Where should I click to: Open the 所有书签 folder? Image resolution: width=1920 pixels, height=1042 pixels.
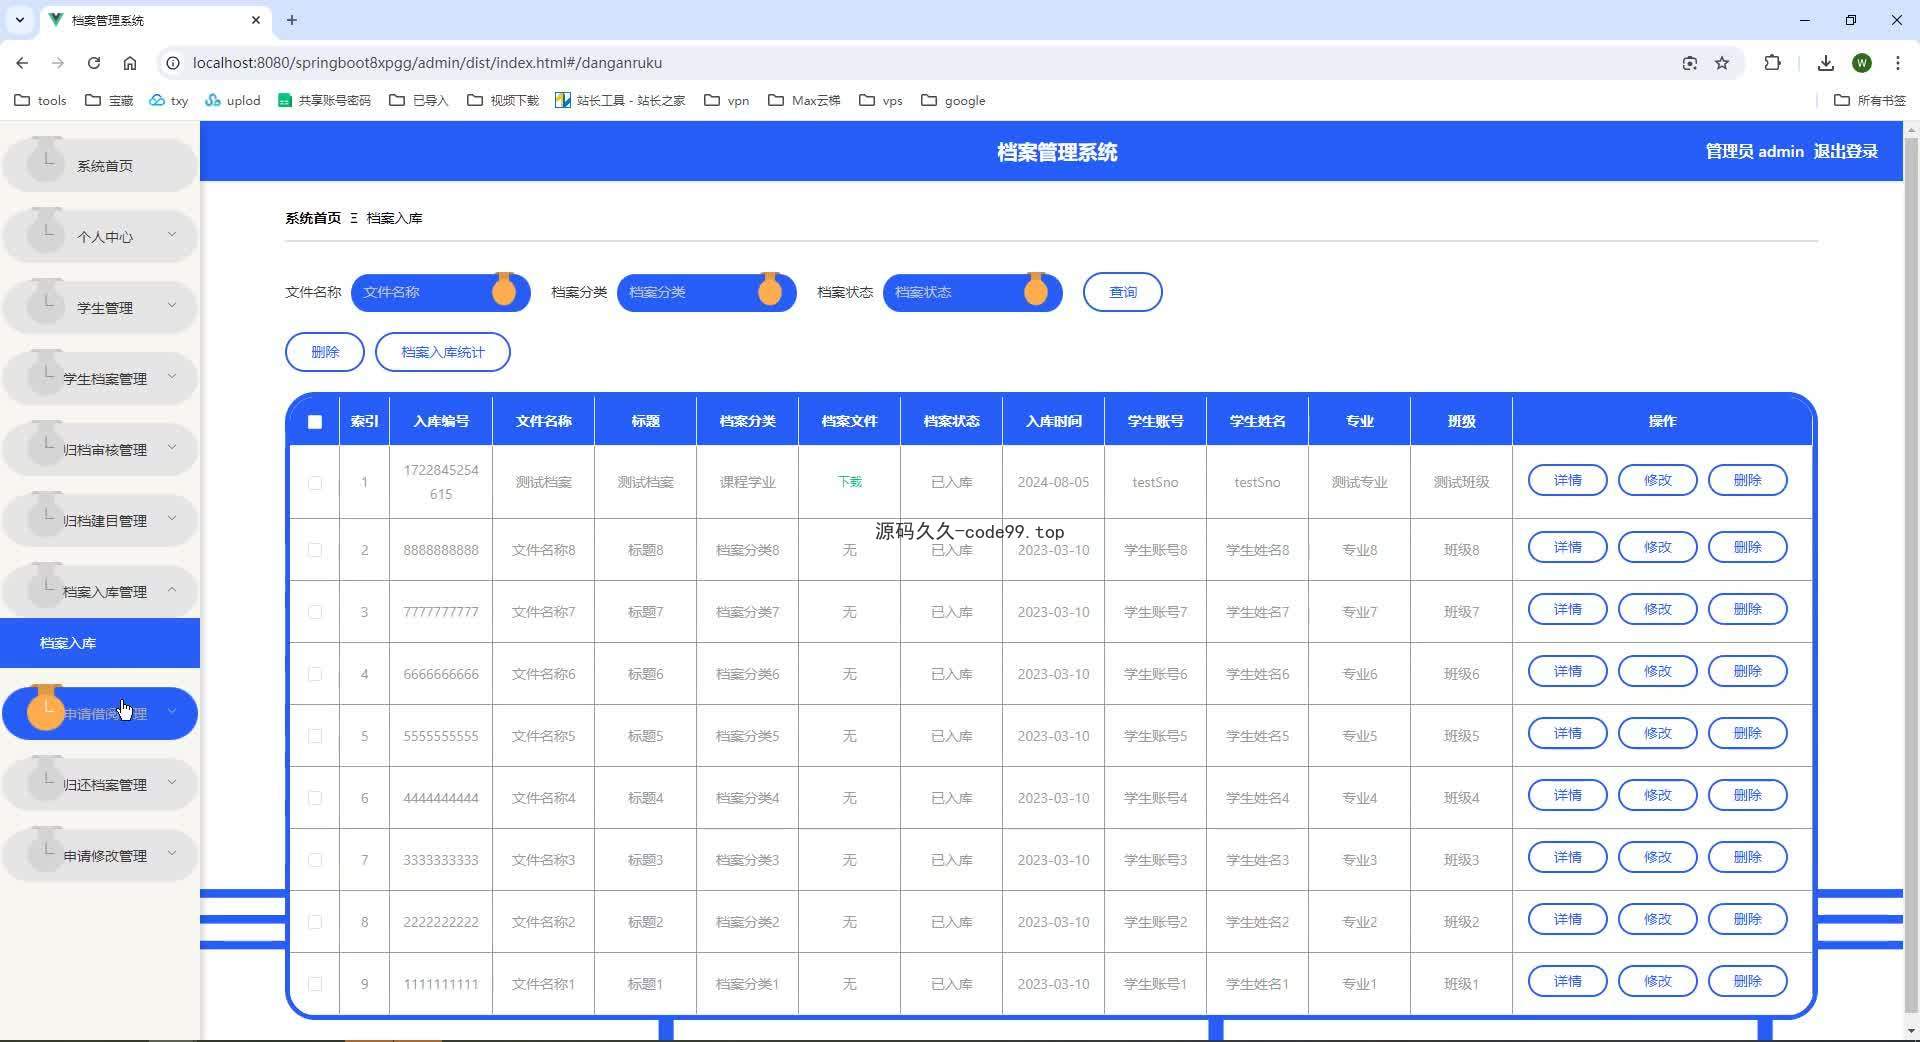coord(1871,100)
